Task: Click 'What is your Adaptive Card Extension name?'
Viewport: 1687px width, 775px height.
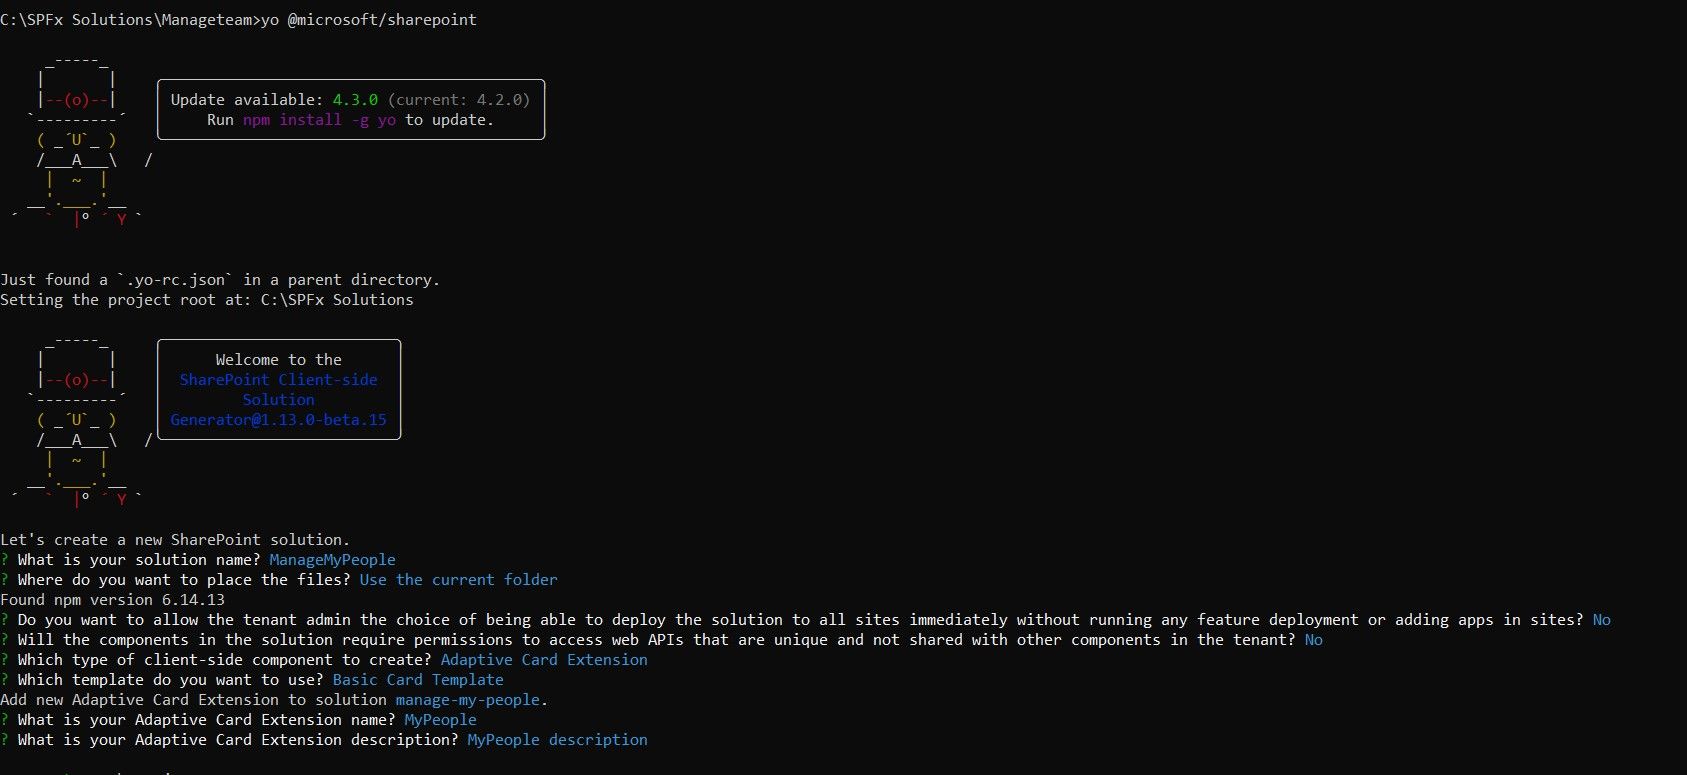Action: coord(206,720)
